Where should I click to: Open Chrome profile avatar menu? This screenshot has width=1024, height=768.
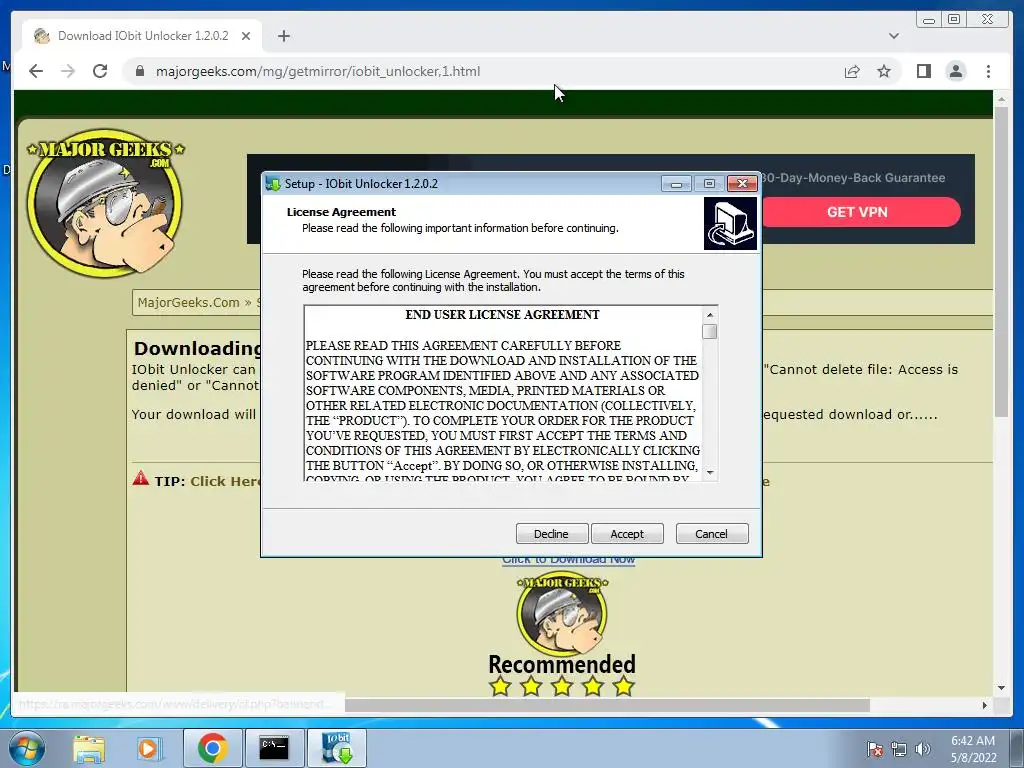point(956,71)
